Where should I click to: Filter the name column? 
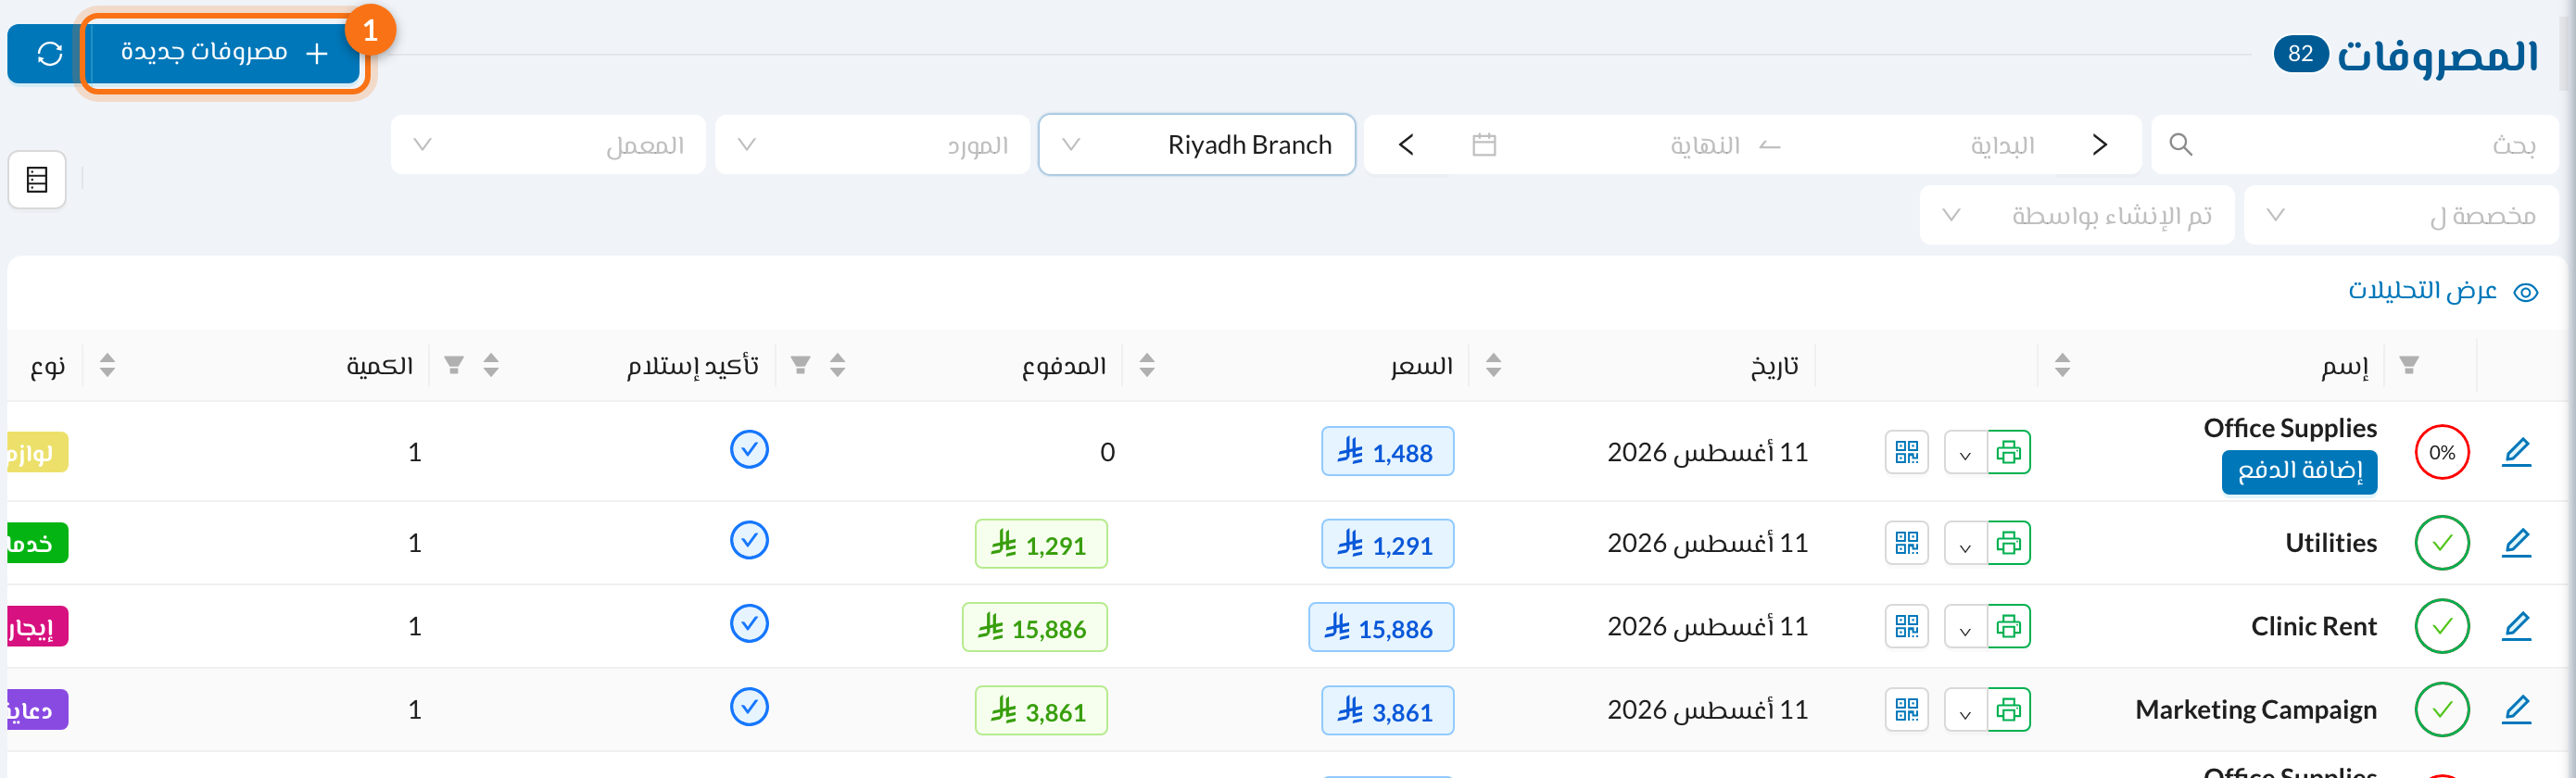click(2409, 365)
